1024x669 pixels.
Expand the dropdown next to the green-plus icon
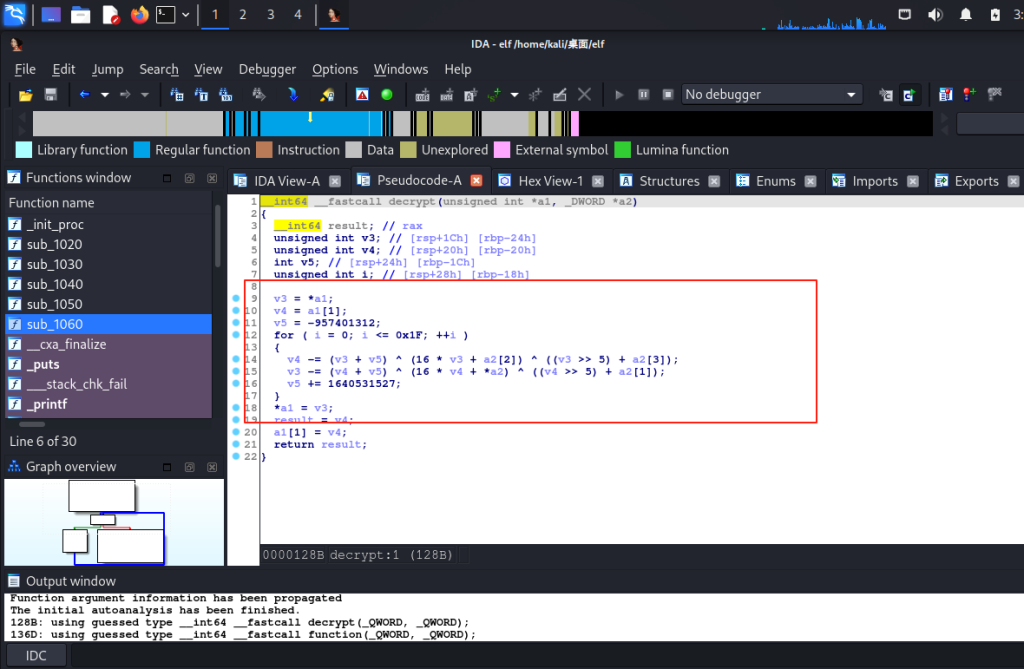(515, 95)
